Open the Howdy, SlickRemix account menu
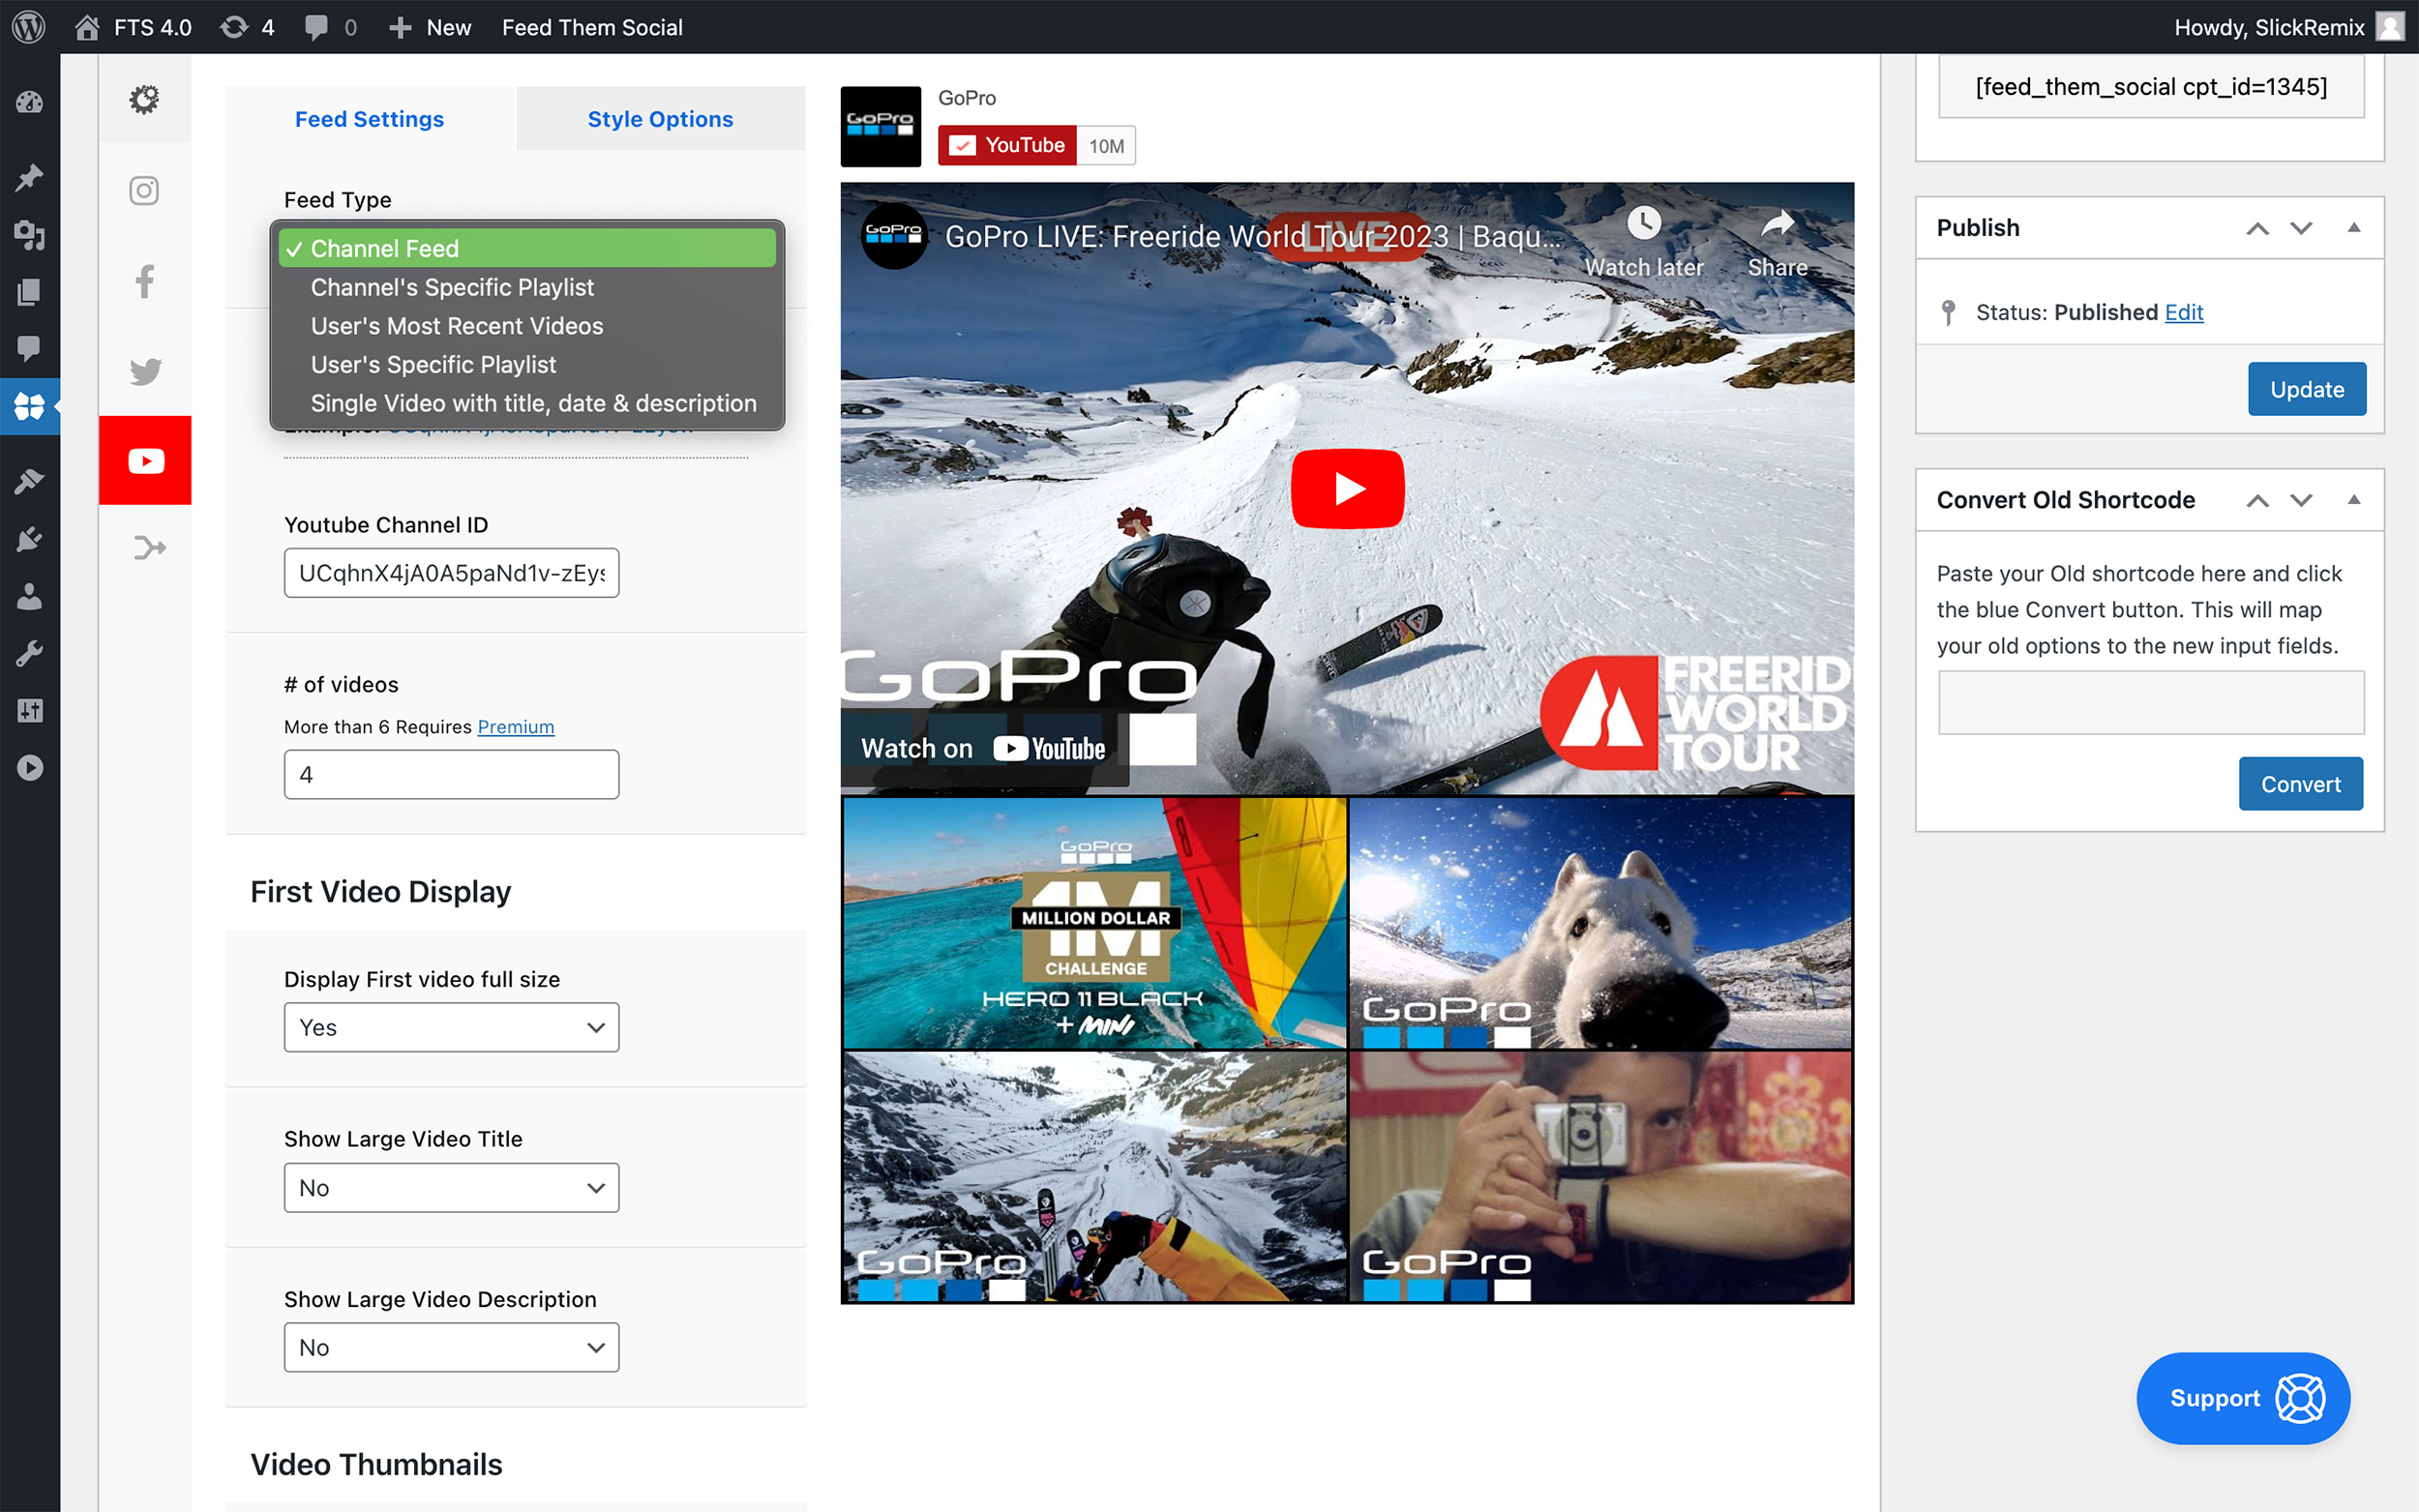2419x1512 pixels. click(2288, 27)
